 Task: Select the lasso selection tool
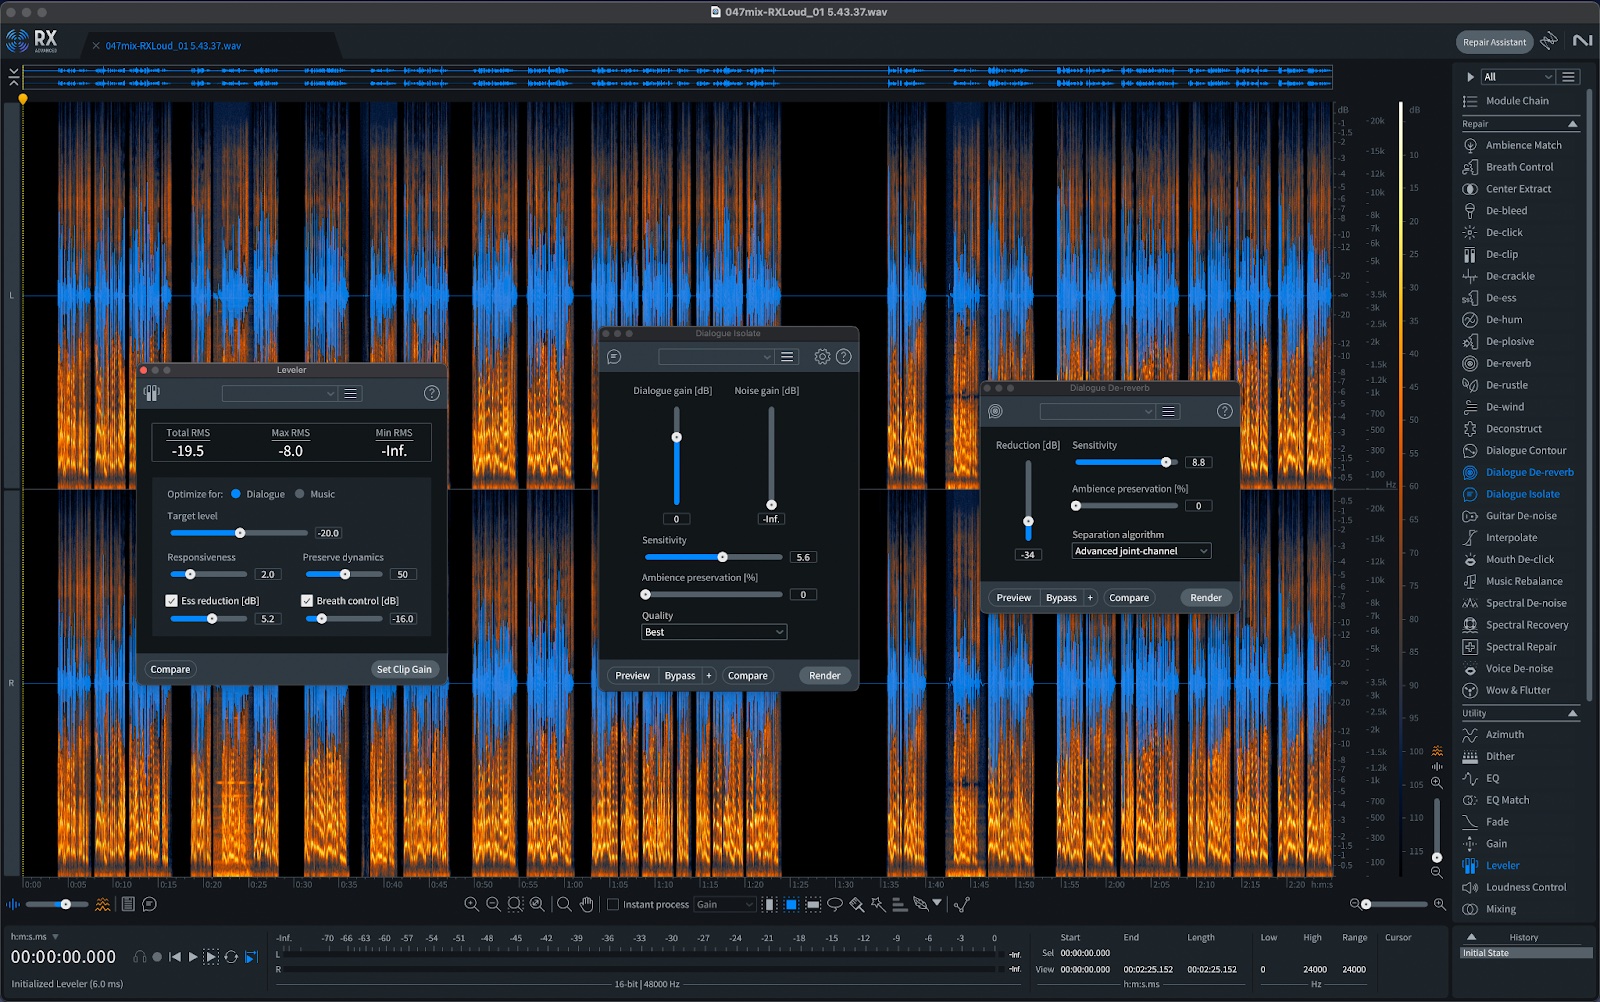[834, 904]
